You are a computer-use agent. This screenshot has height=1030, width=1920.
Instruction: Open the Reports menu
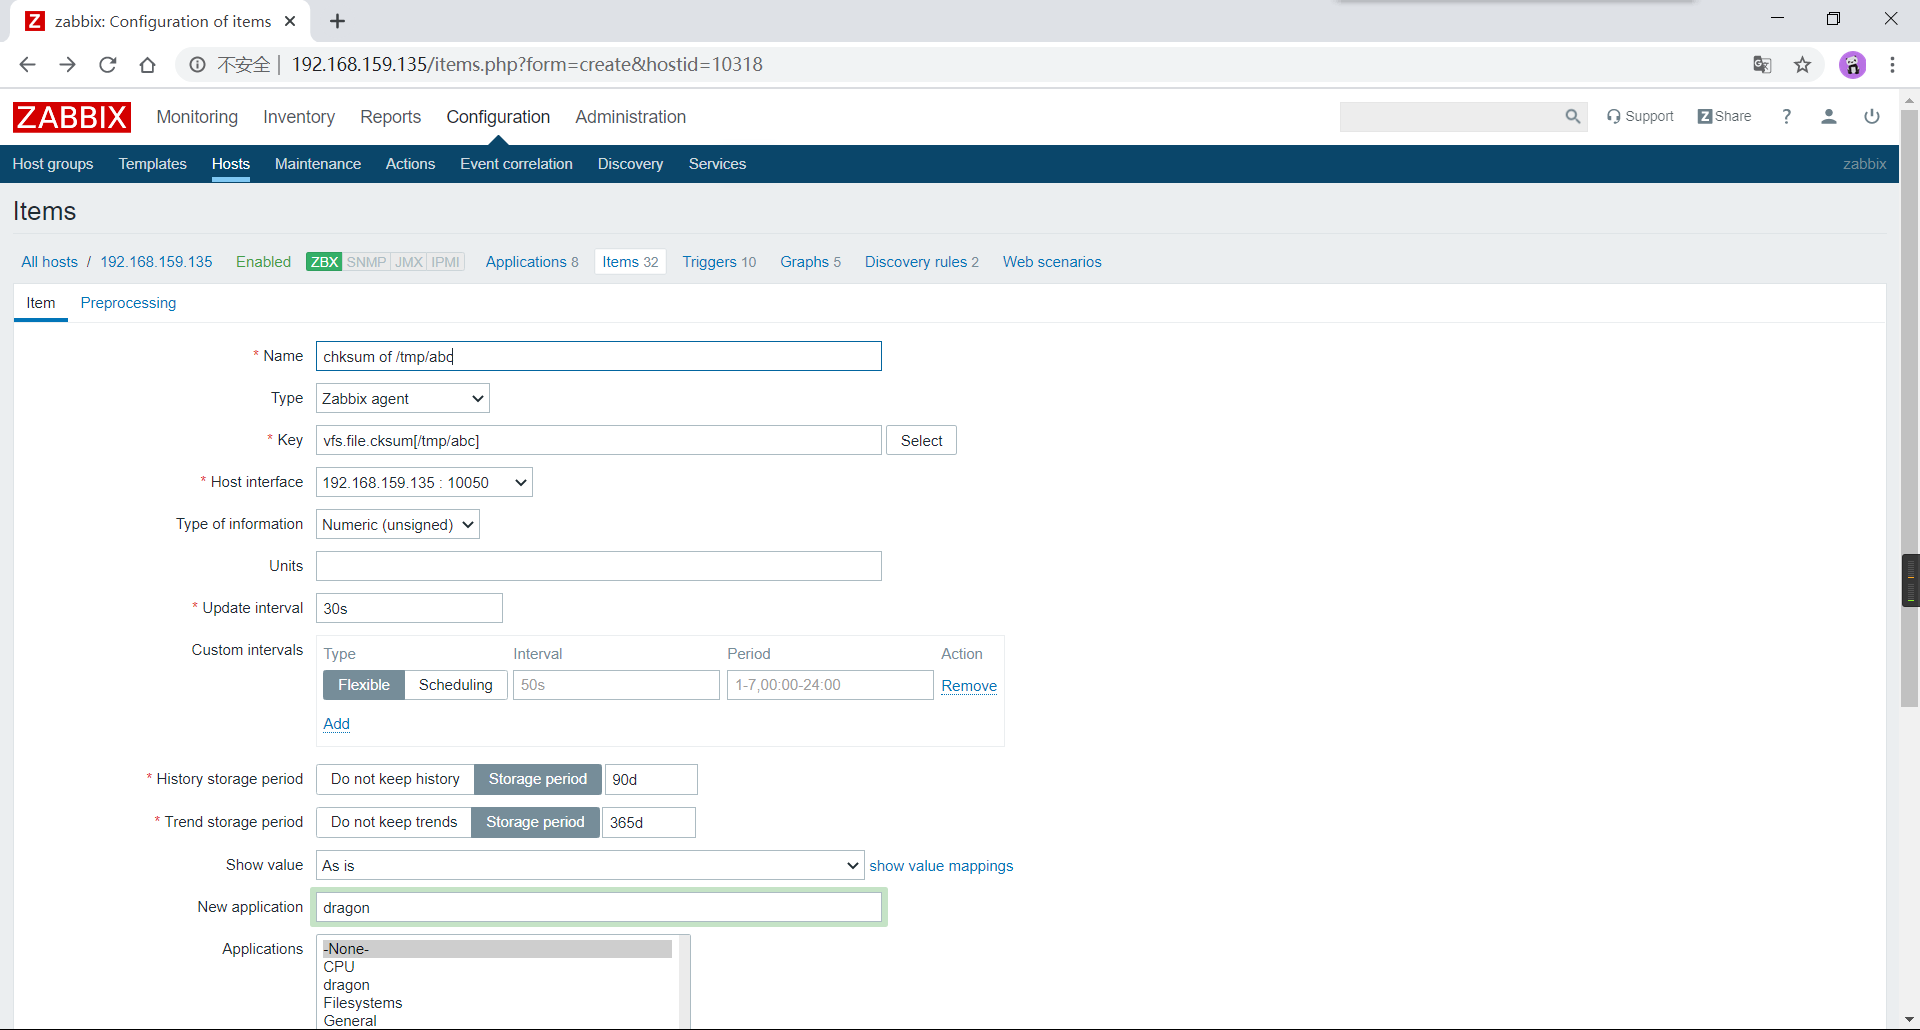390,117
